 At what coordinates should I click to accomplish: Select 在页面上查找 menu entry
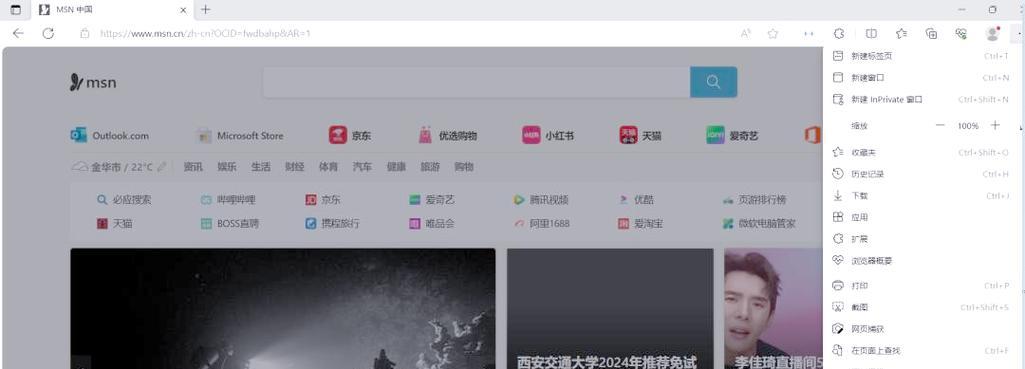[x=921, y=351]
